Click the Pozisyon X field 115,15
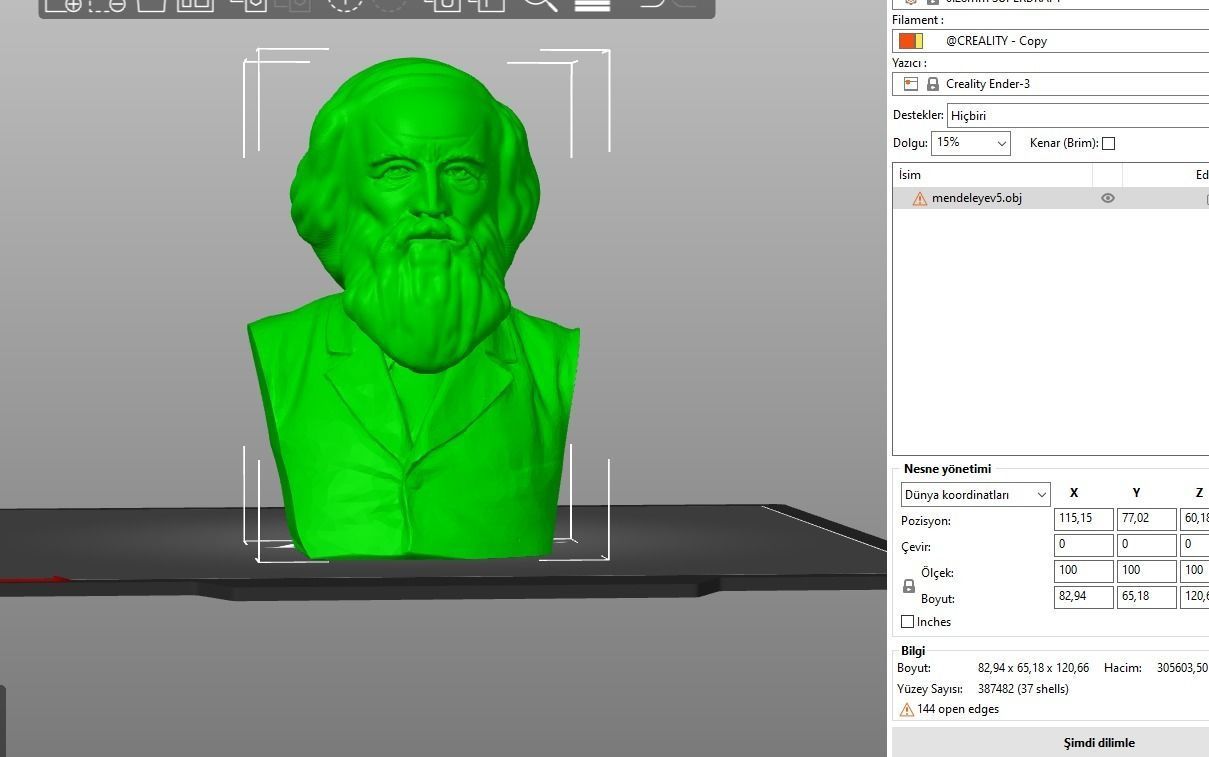 tap(1084, 519)
